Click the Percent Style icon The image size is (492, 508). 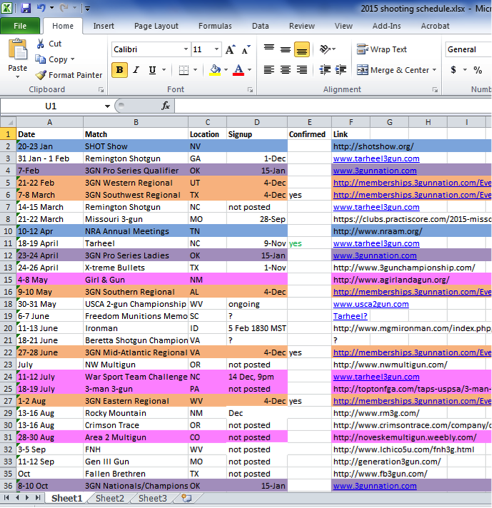point(478,70)
